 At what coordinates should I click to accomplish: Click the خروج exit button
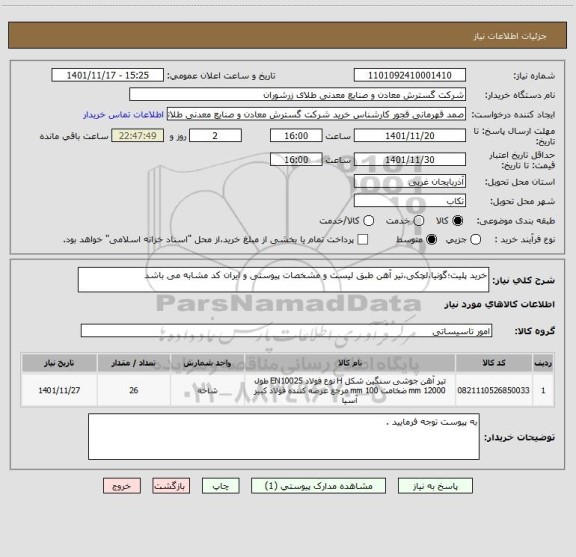(122, 486)
